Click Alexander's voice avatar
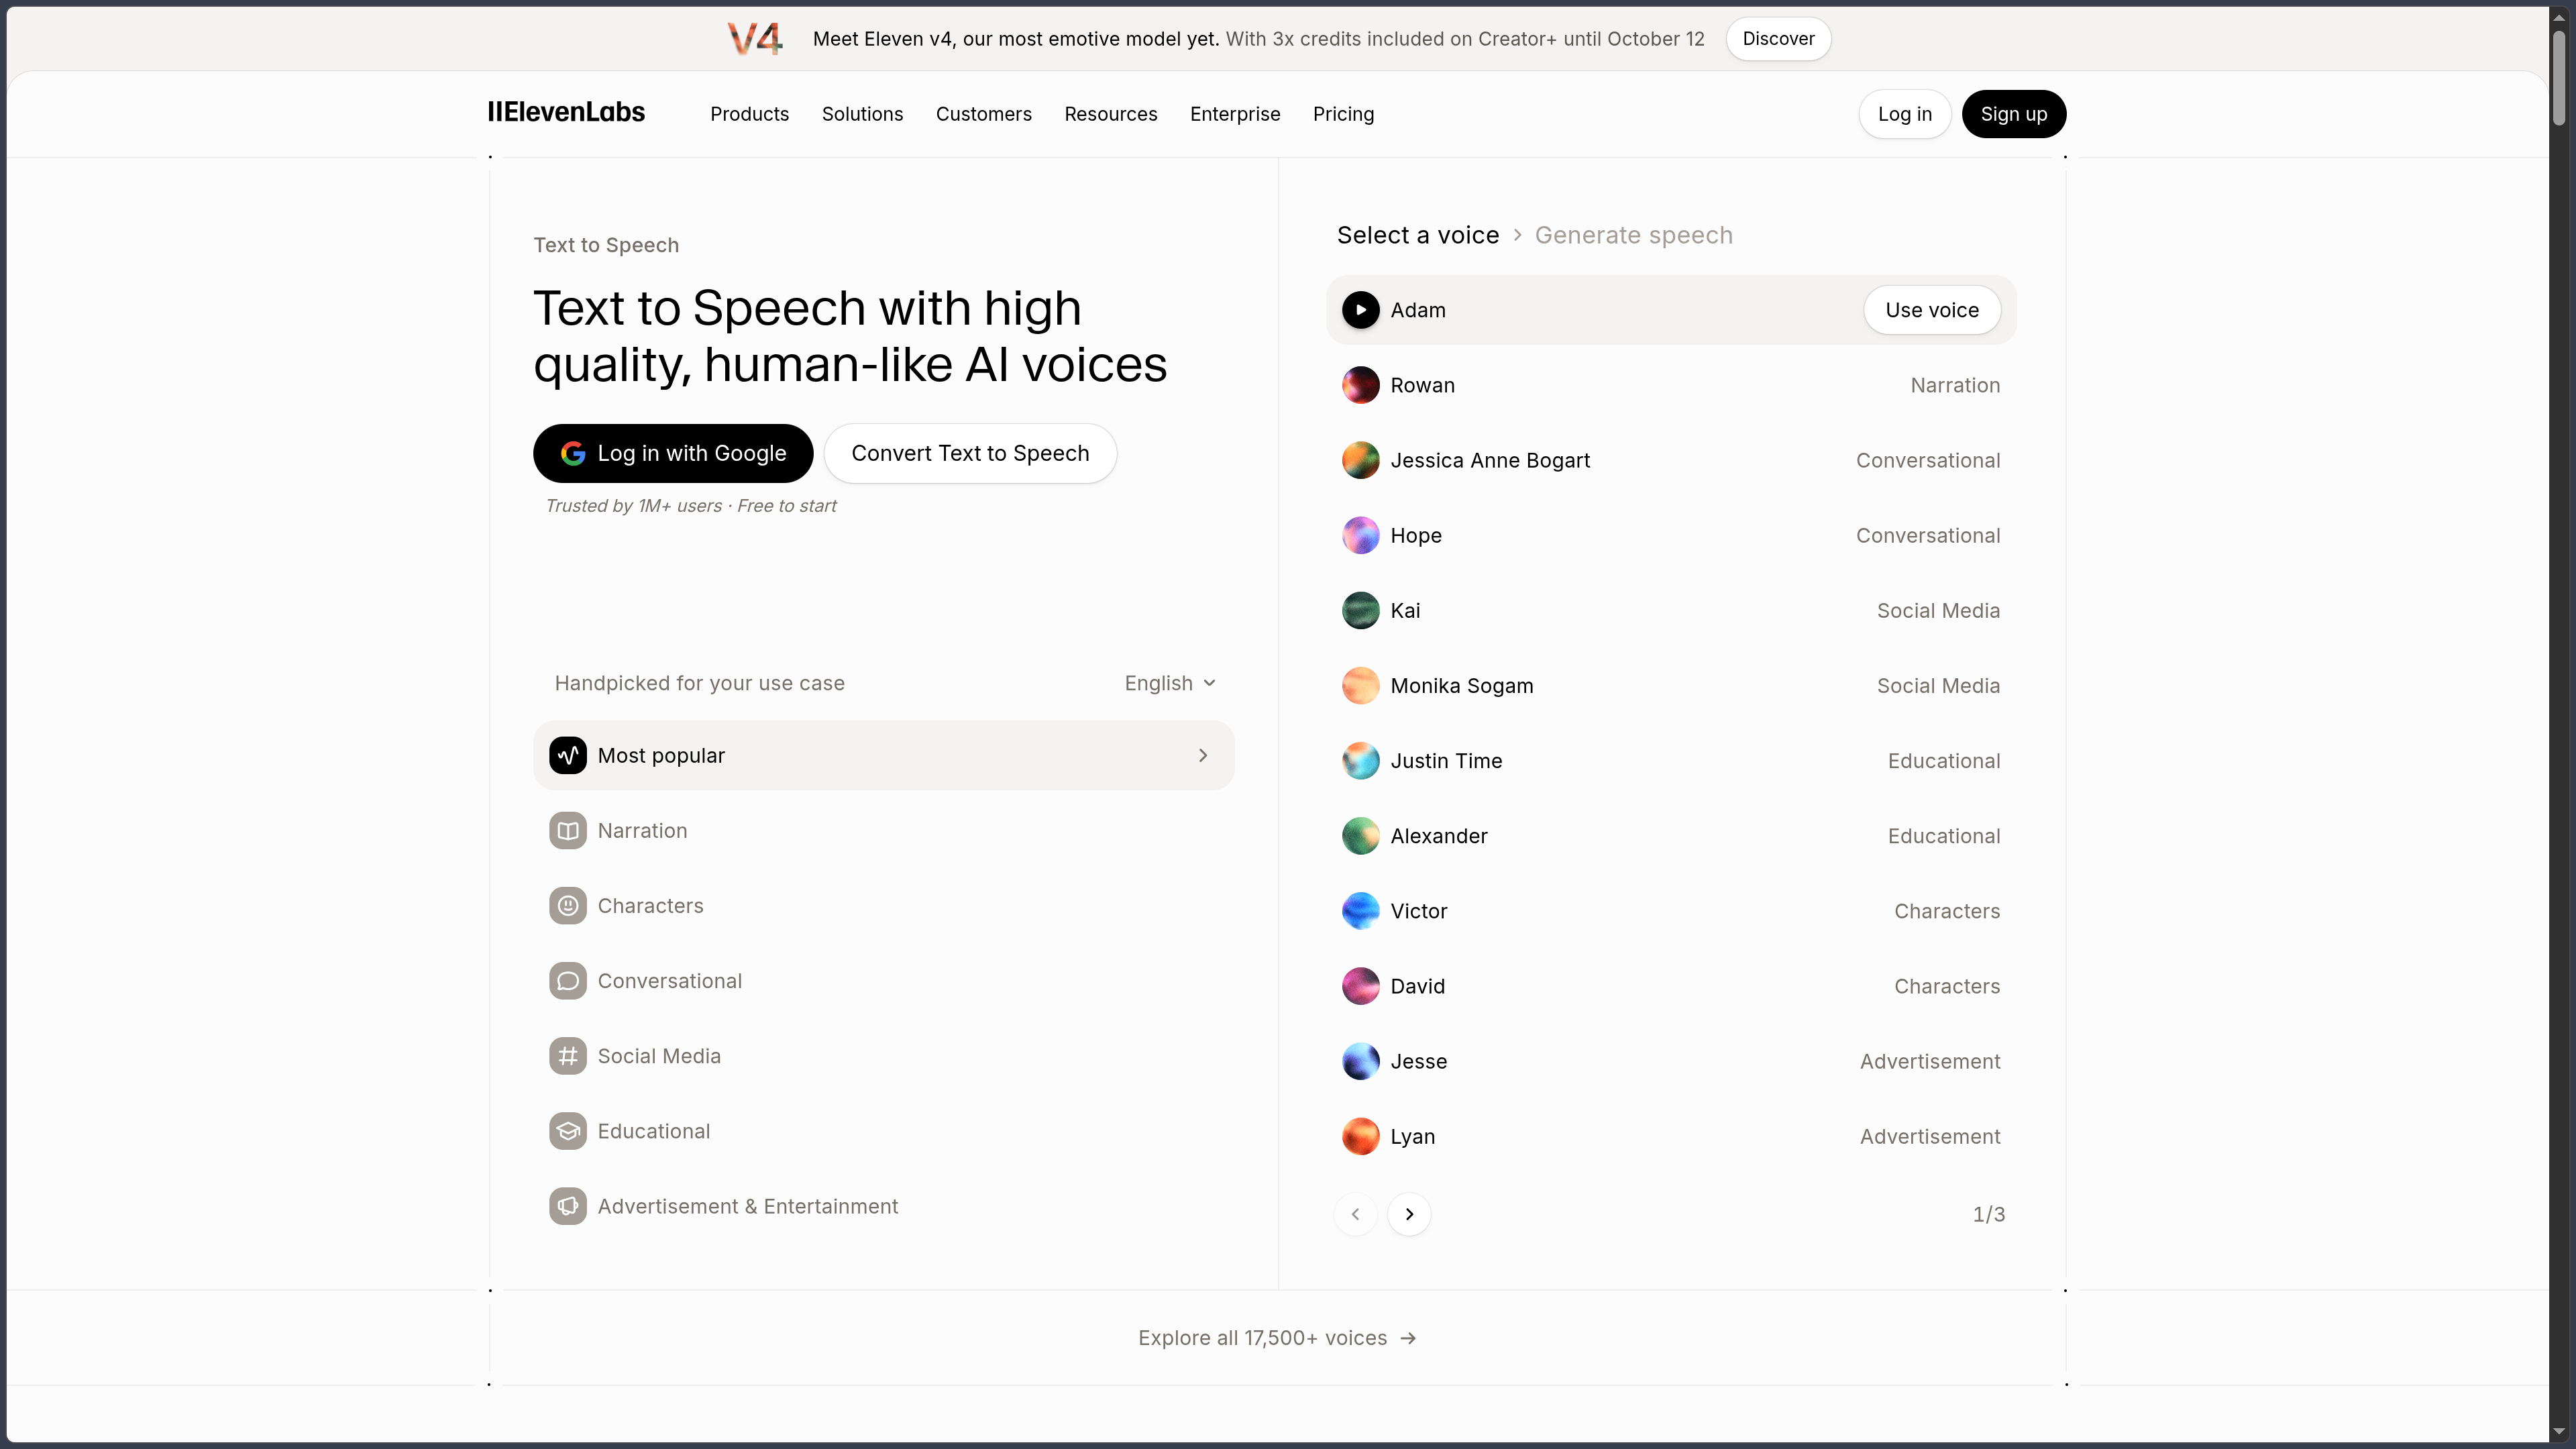2576x1449 pixels. point(1360,835)
